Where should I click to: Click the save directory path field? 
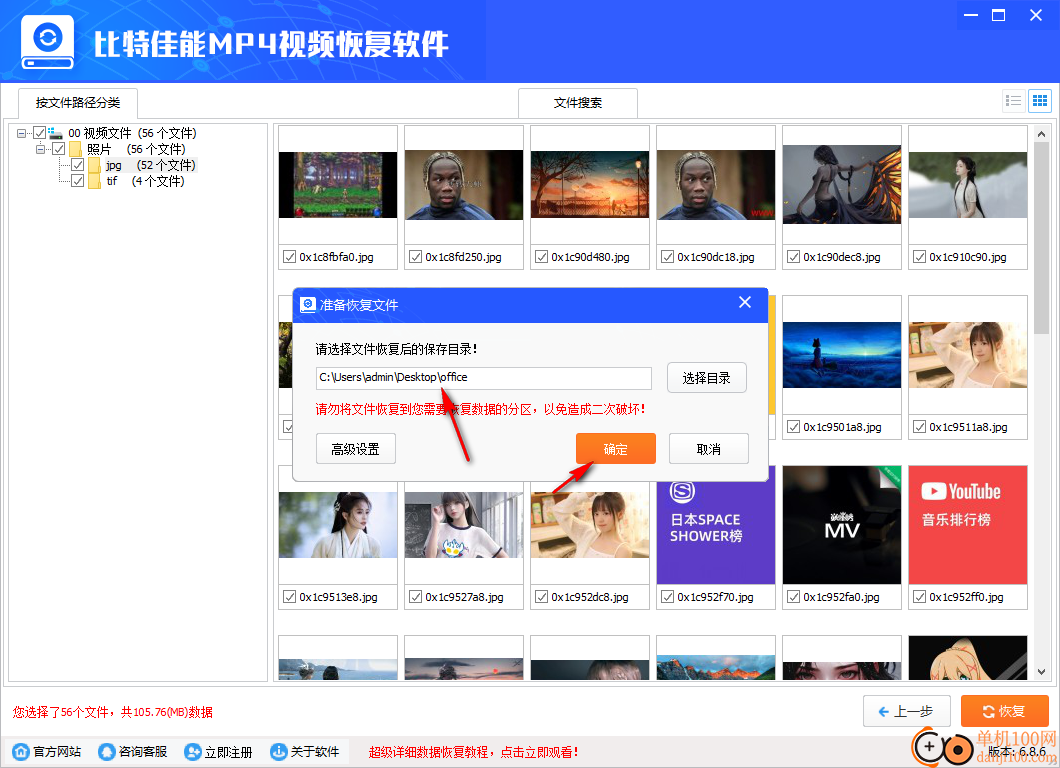click(x=484, y=378)
